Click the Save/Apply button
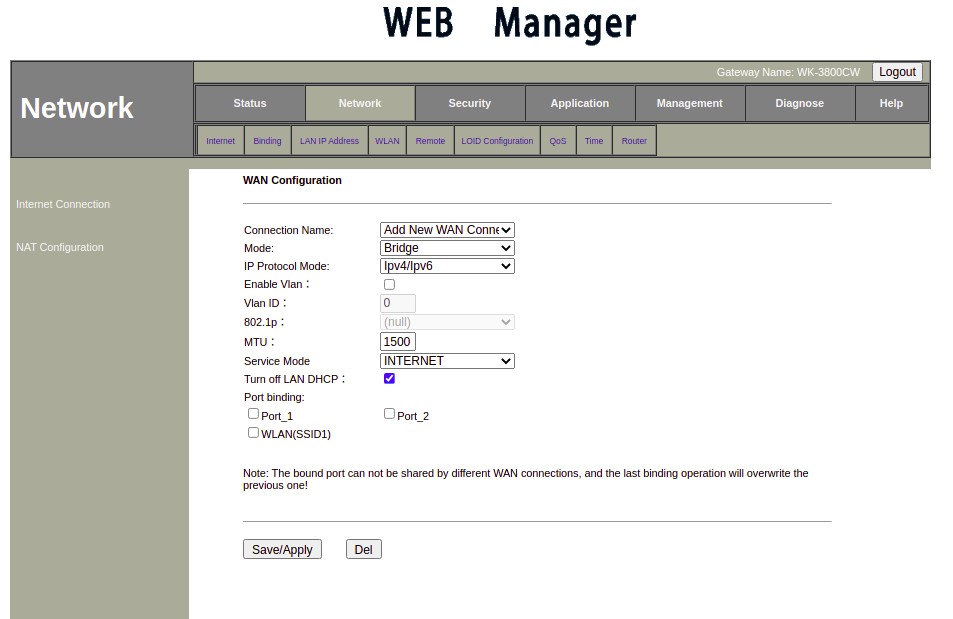The image size is (953, 619). [x=282, y=550]
